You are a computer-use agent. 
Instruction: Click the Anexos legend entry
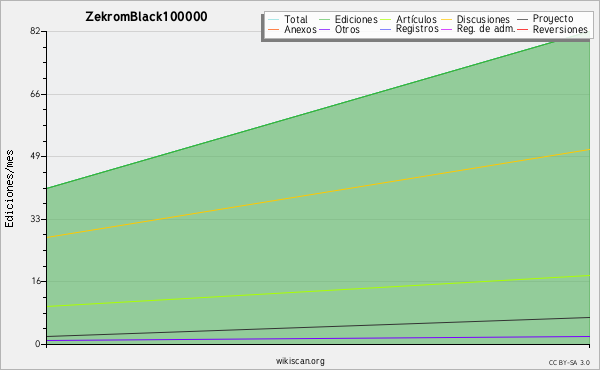click(292, 29)
